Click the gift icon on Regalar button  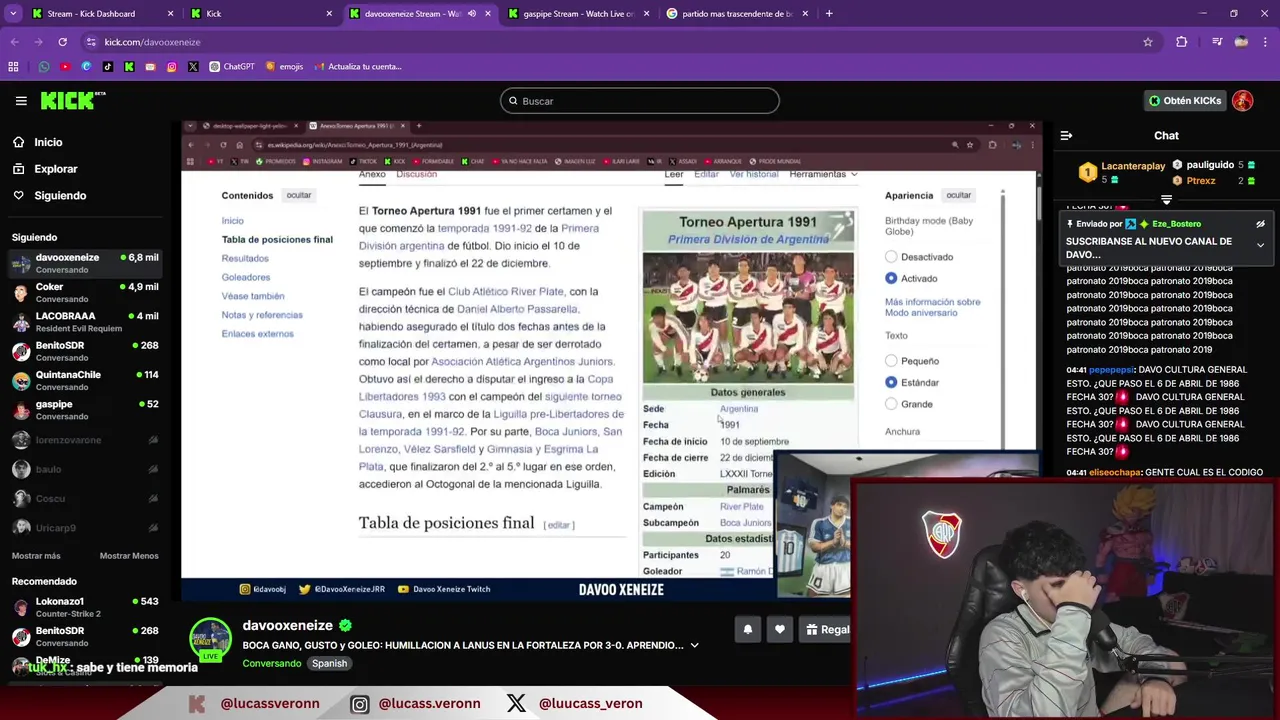[813, 630]
